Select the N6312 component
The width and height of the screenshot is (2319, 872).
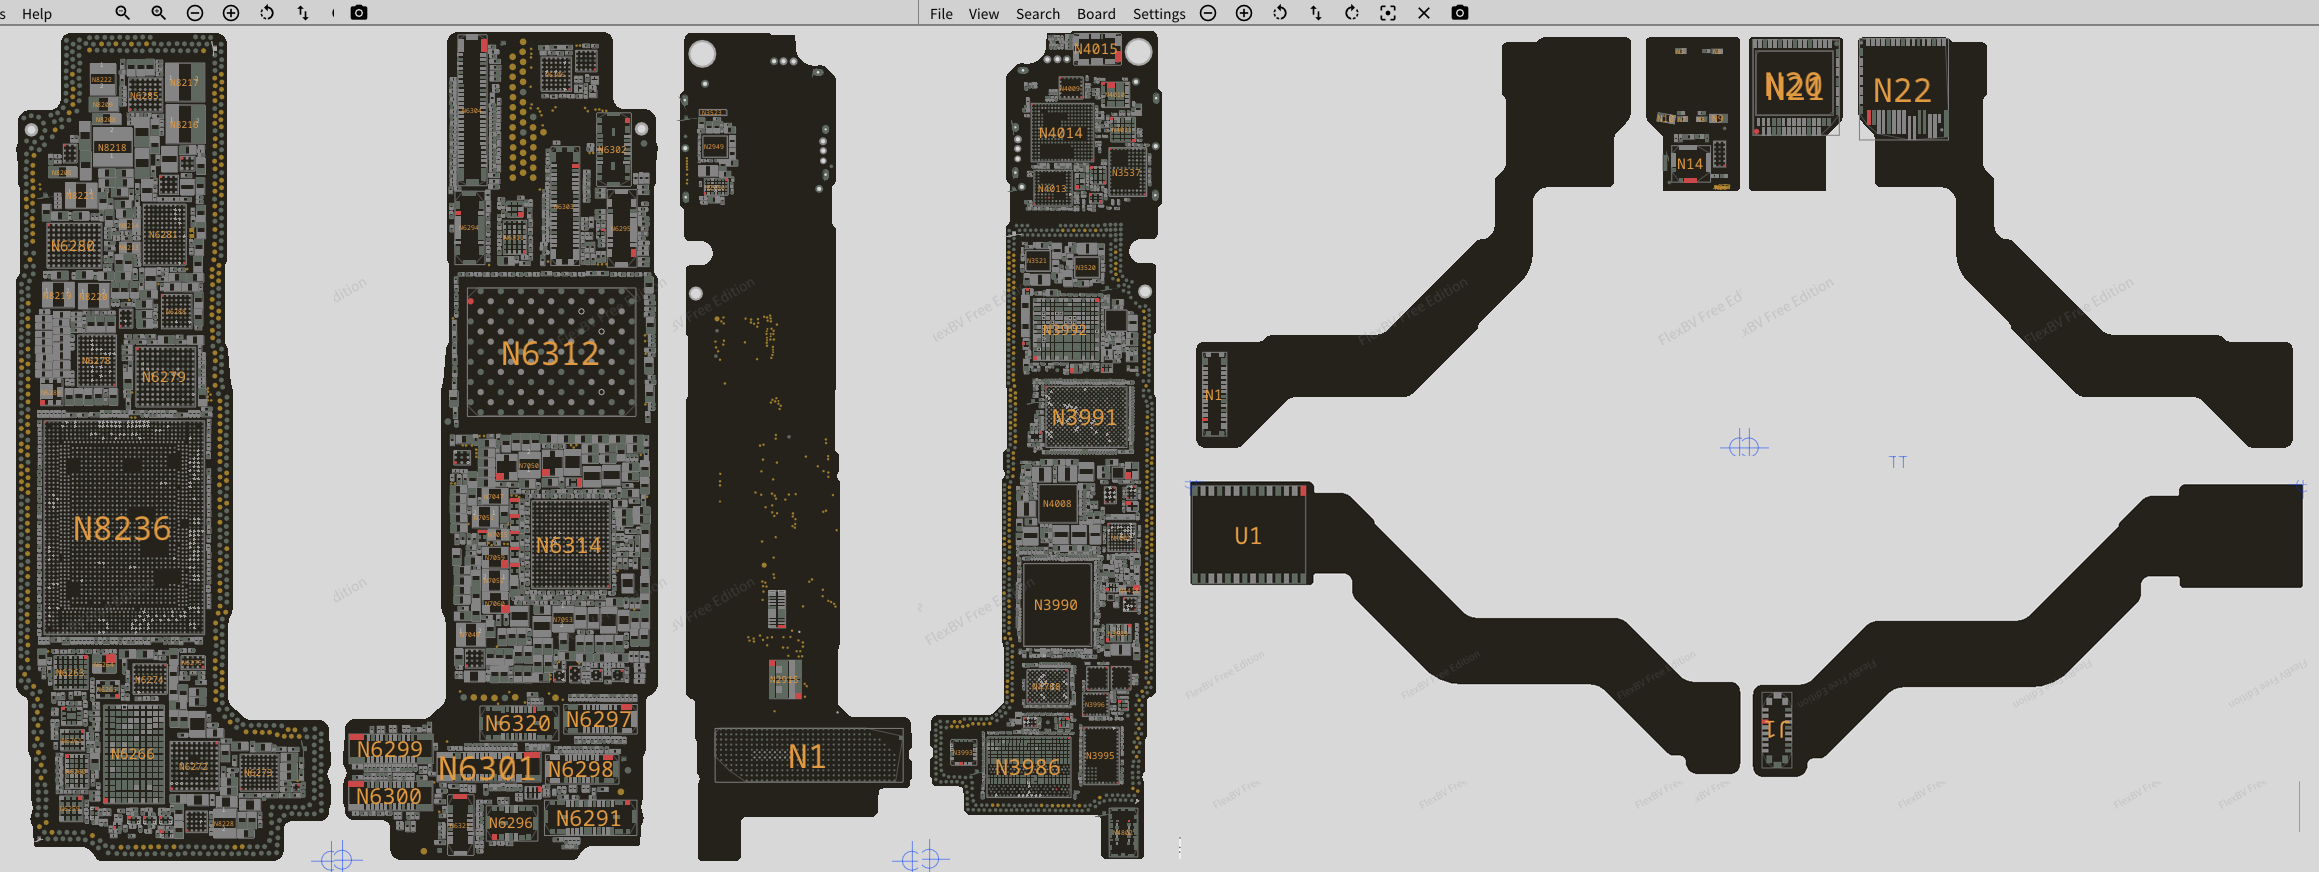click(x=550, y=353)
